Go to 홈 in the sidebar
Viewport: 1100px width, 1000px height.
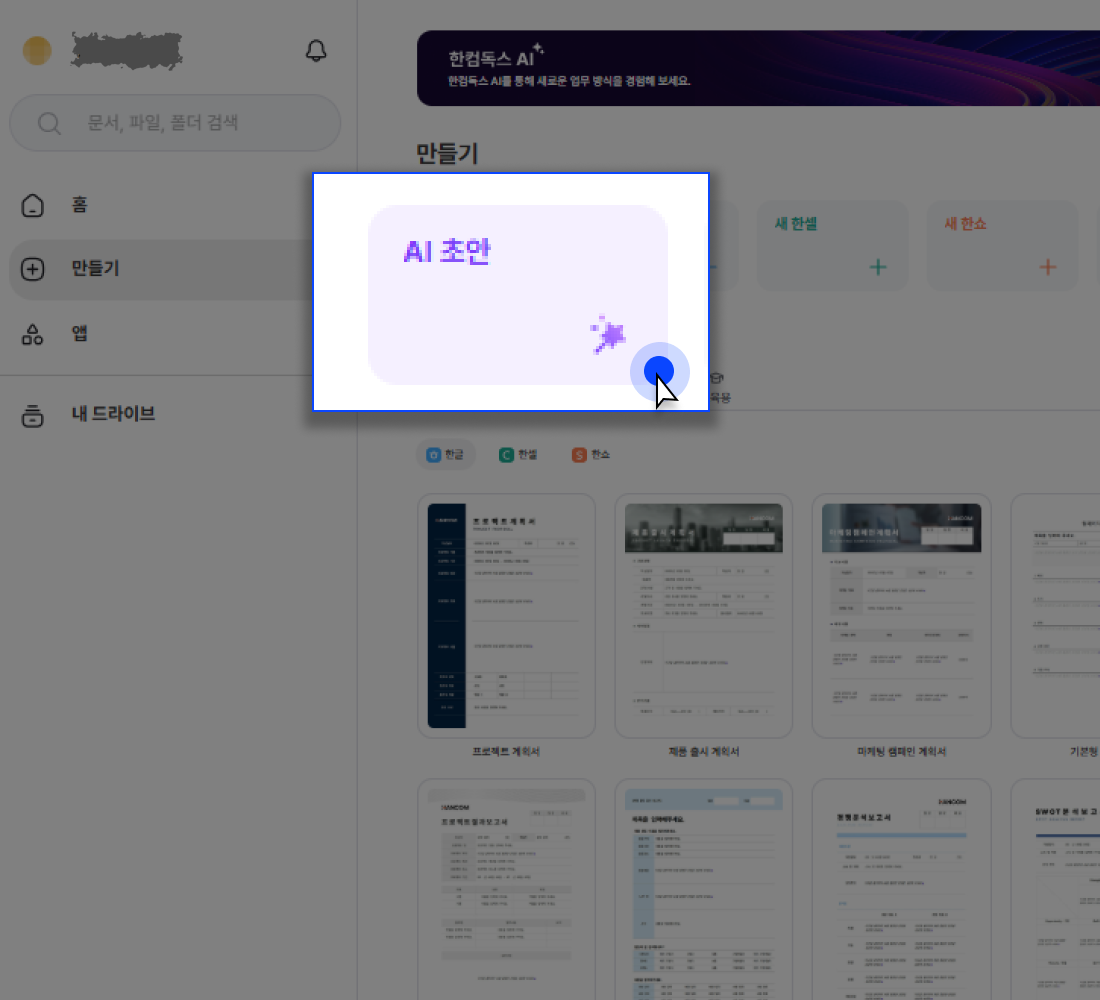[x=160, y=205]
